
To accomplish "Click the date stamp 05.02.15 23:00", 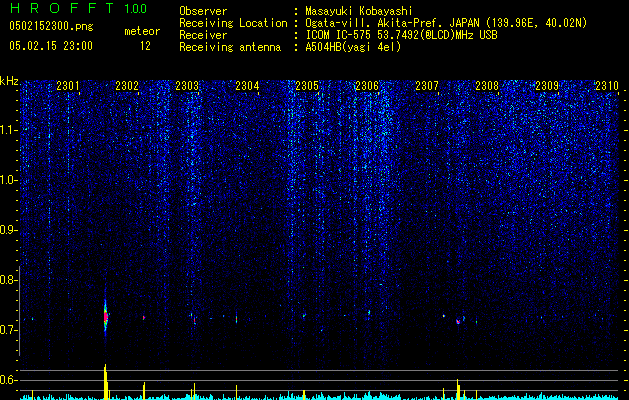I will 51,46.
